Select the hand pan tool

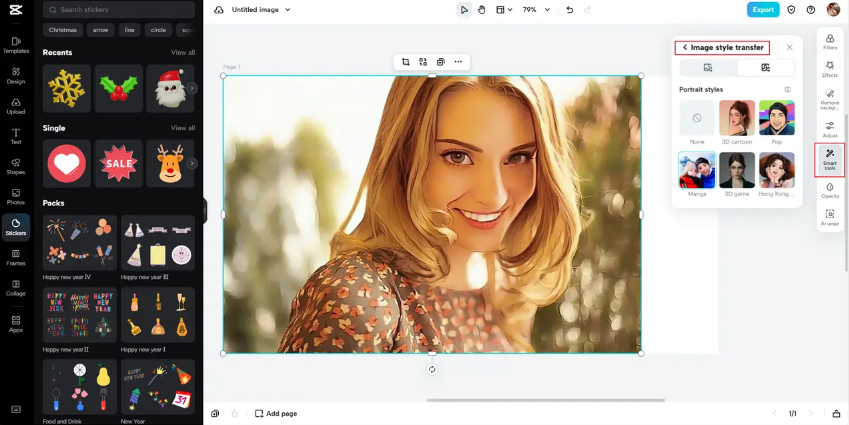(x=481, y=10)
